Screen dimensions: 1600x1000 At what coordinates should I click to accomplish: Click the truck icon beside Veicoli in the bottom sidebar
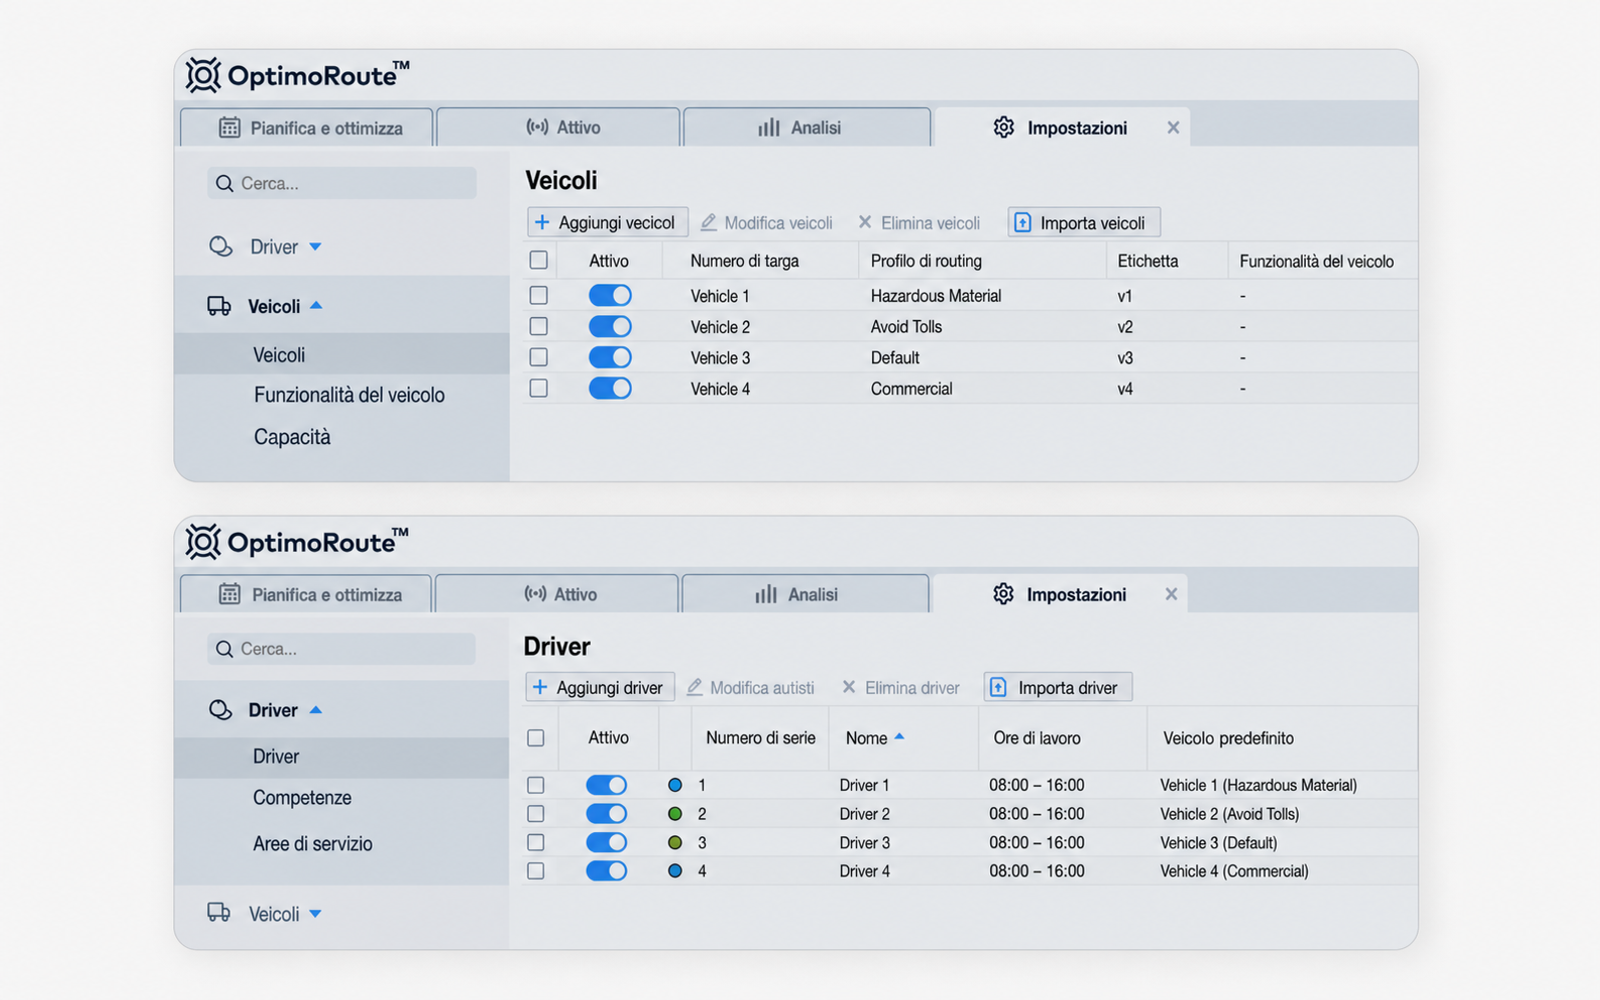point(219,912)
